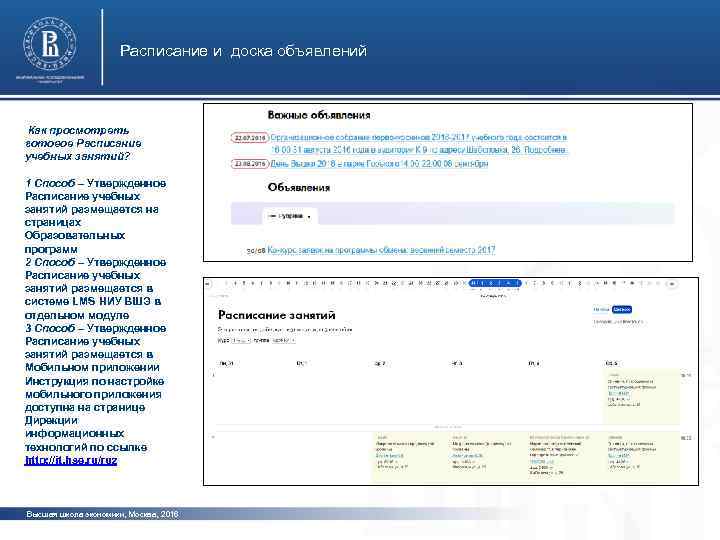Viewport: 720px width, 540px height.
Task: Open the Friday class card in the schedule
Action: [565, 456]
